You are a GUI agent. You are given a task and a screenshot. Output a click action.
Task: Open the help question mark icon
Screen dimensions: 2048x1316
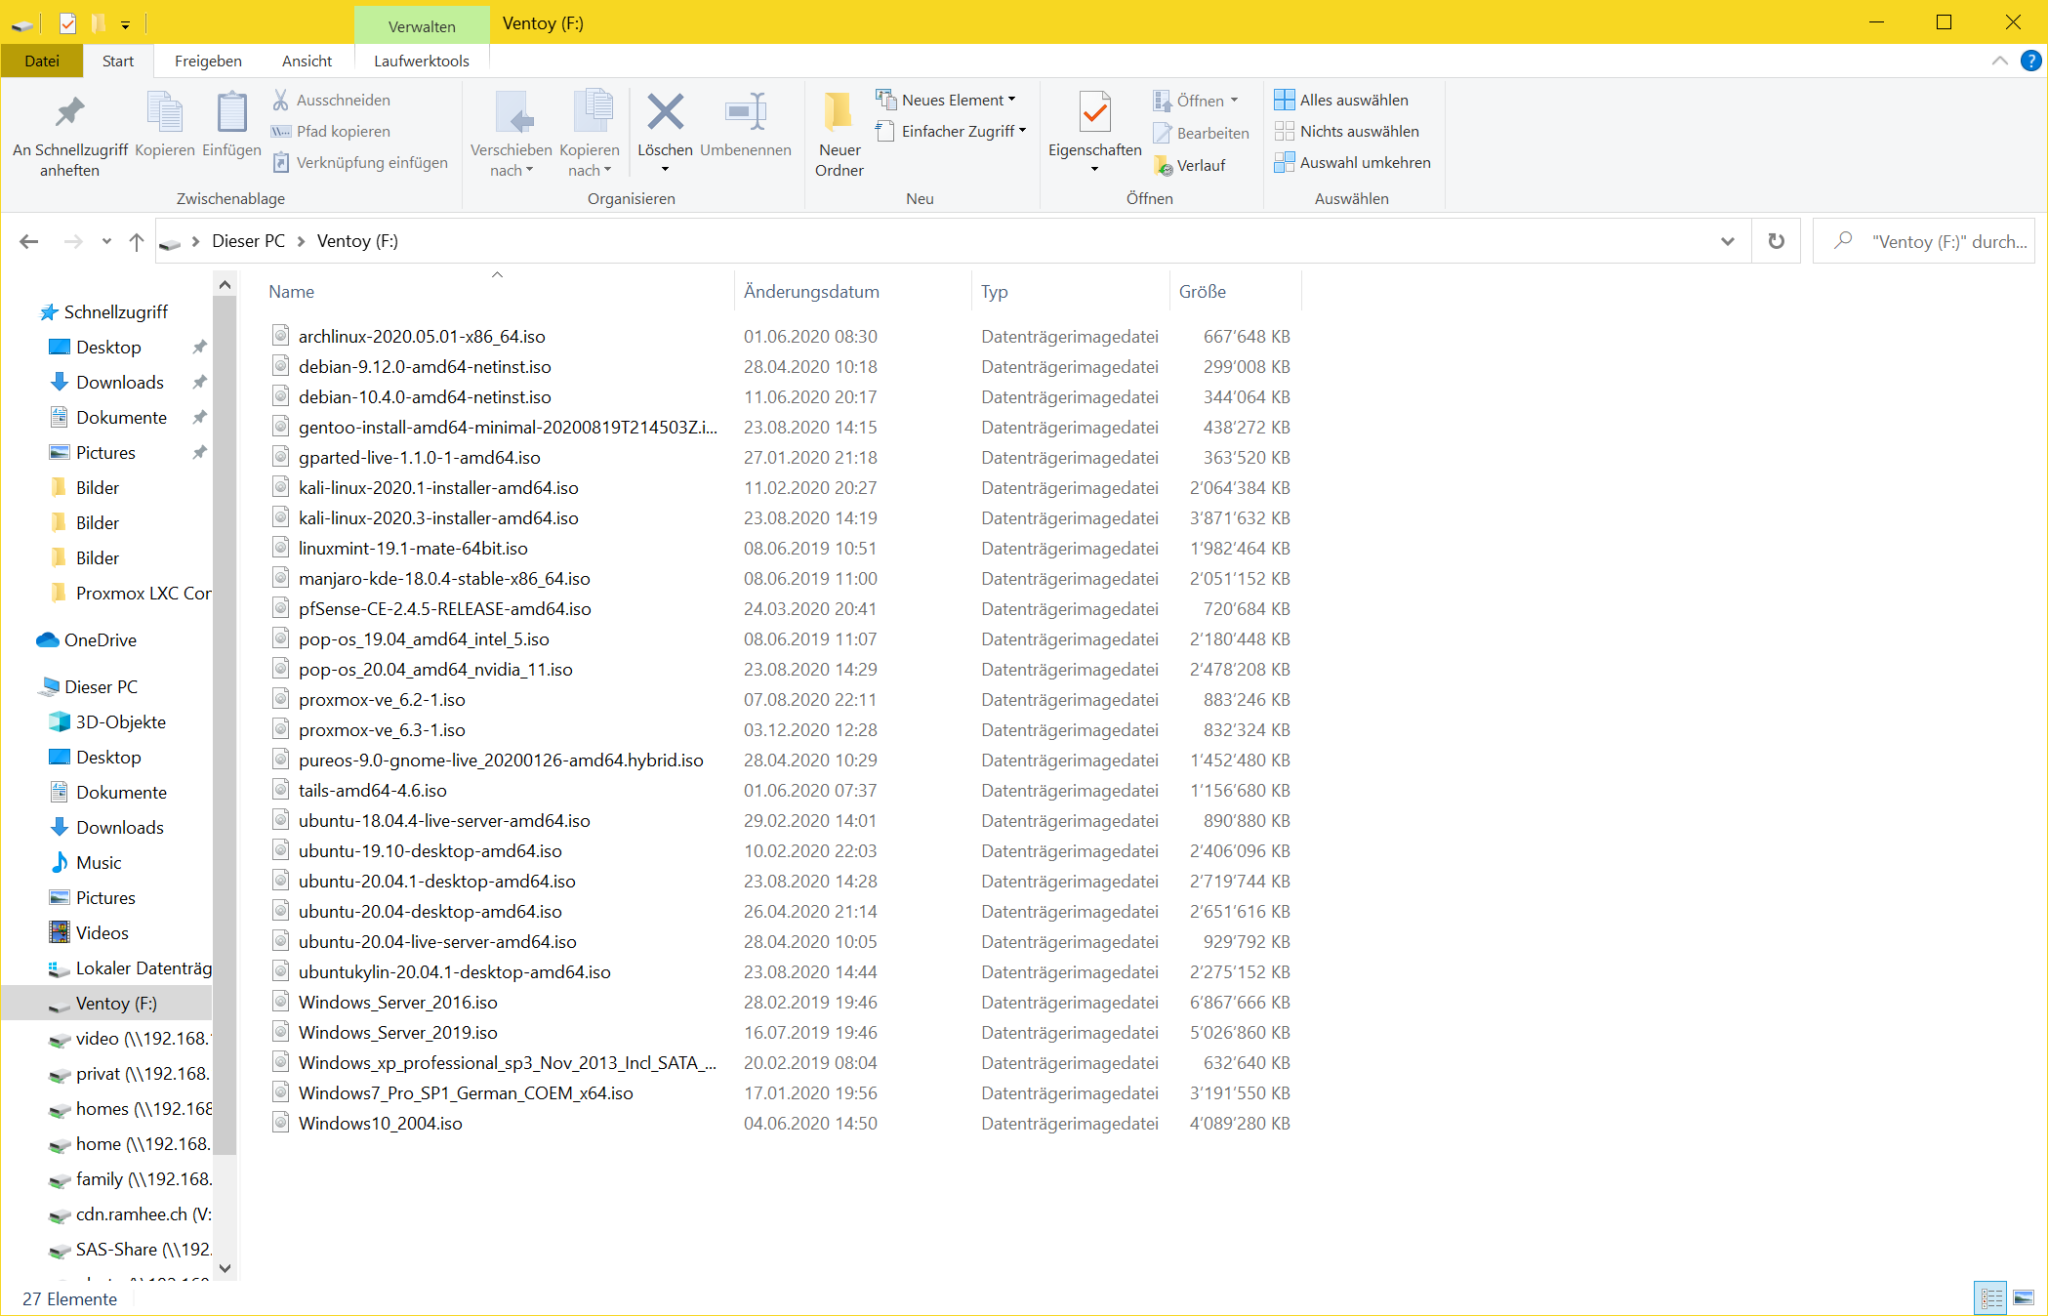point(2030,61)
